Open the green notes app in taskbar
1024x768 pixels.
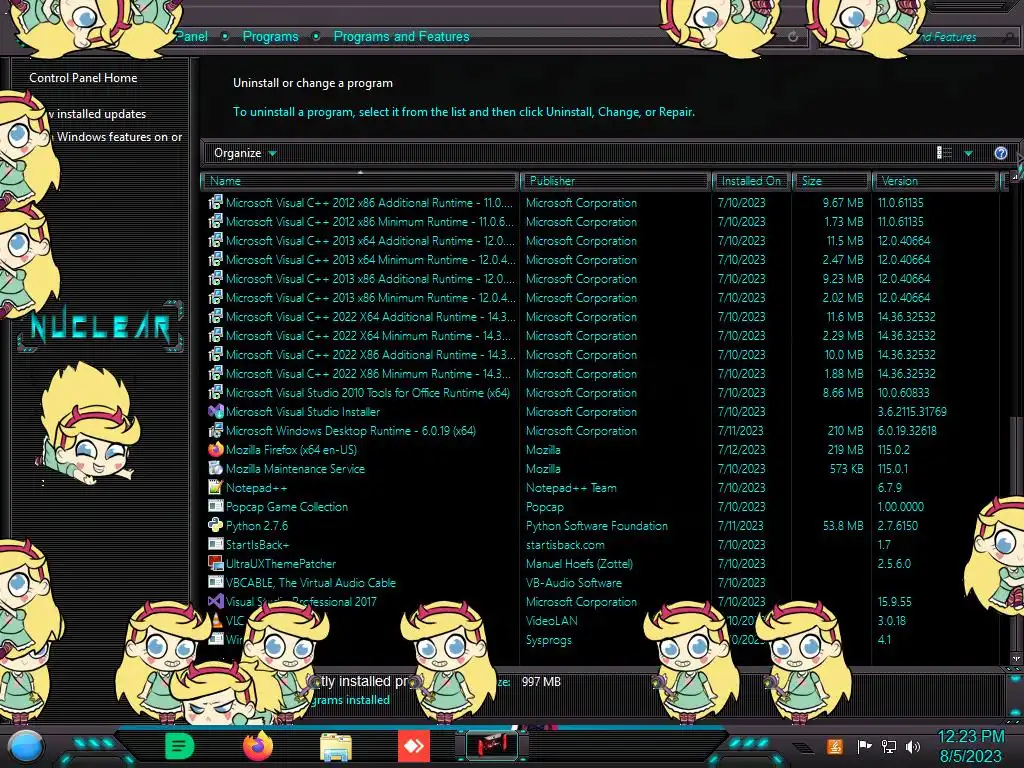tap(180, 746)
